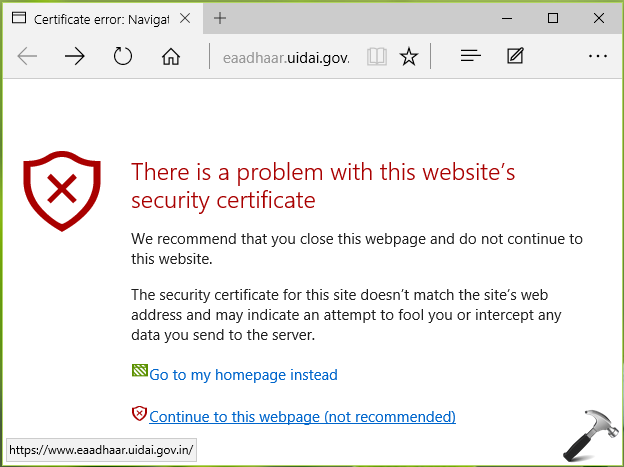The width and height of the screenshot is (624, 467).
Task: Open a new tab with plus
Action: (x=220, y=18)
